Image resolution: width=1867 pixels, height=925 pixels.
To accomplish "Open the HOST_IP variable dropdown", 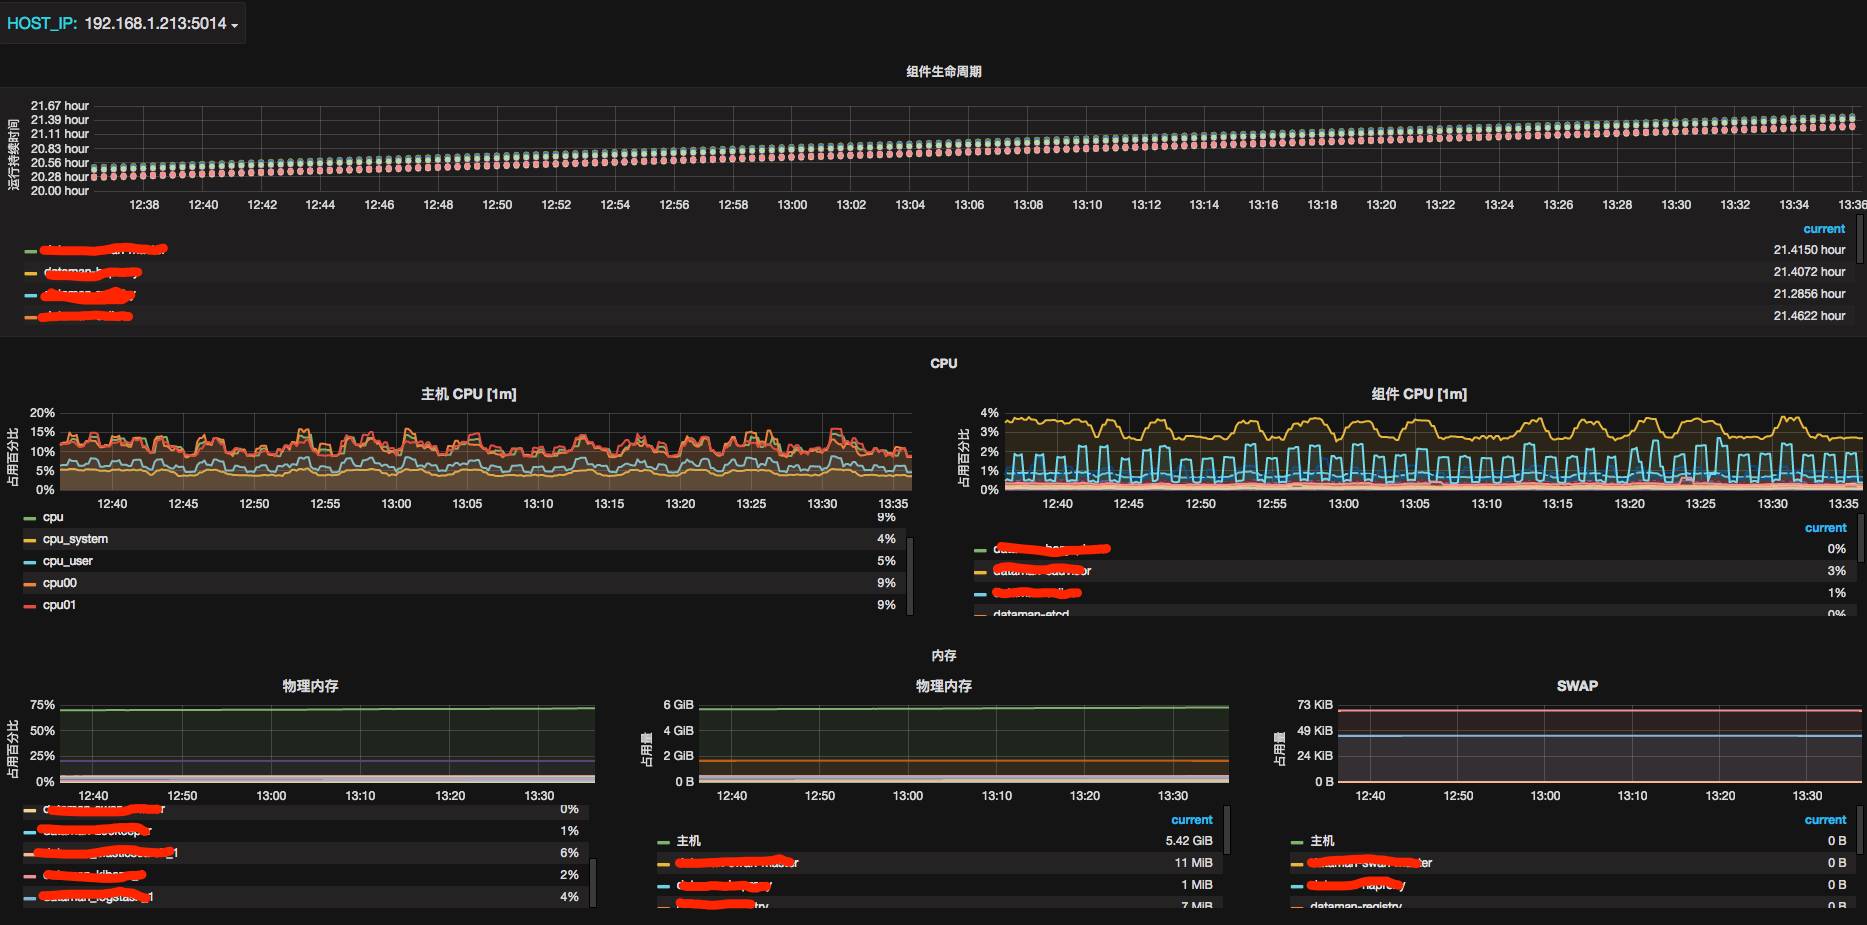I will [x=160, y=23].
